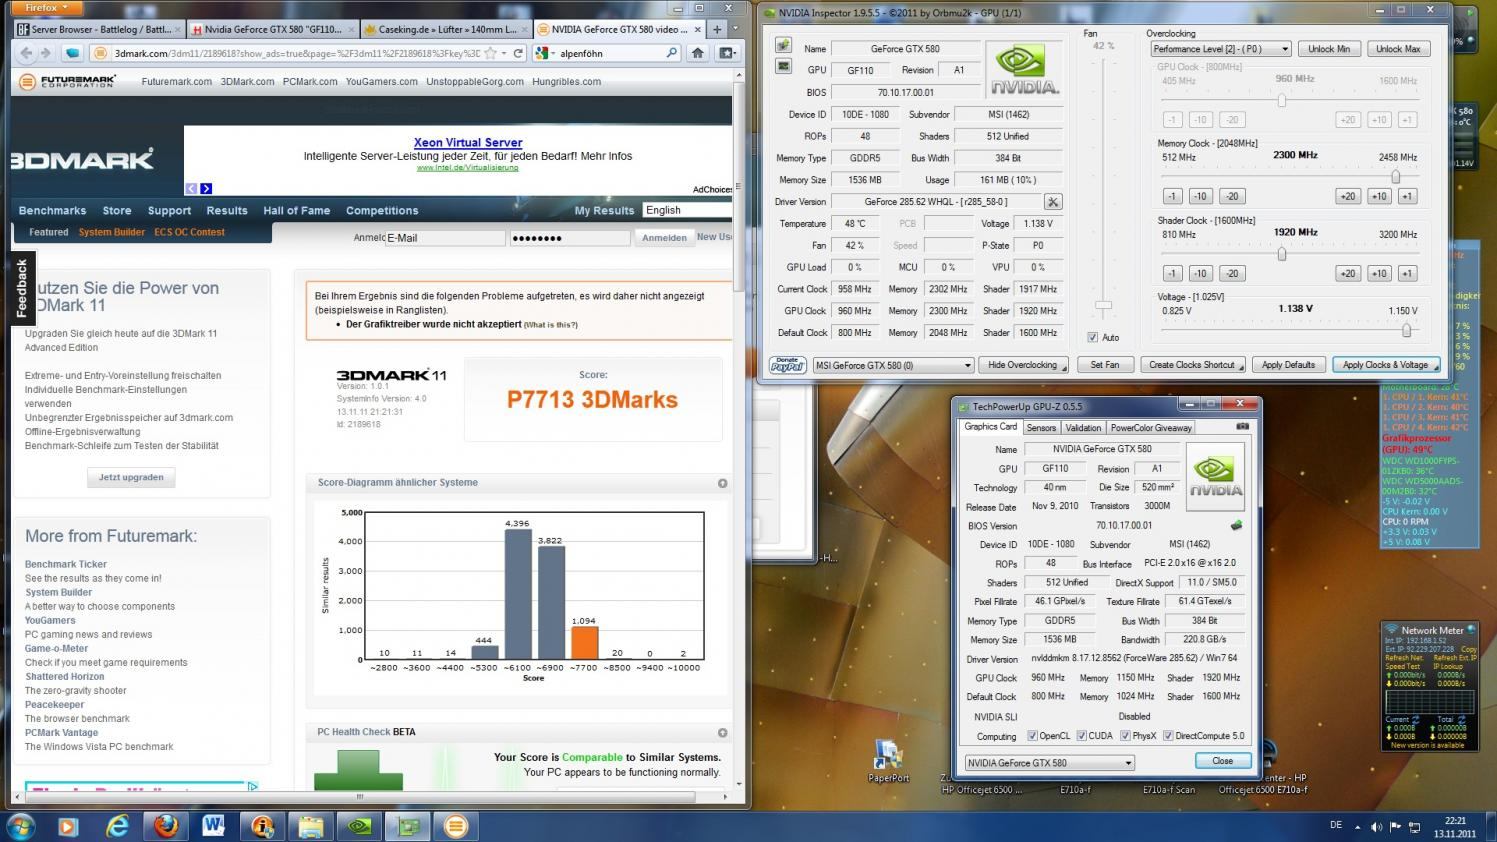The width and height of the screenshot is (1497, 842).
Task: Click the Set Fan button
Action: pos(1105,365)
